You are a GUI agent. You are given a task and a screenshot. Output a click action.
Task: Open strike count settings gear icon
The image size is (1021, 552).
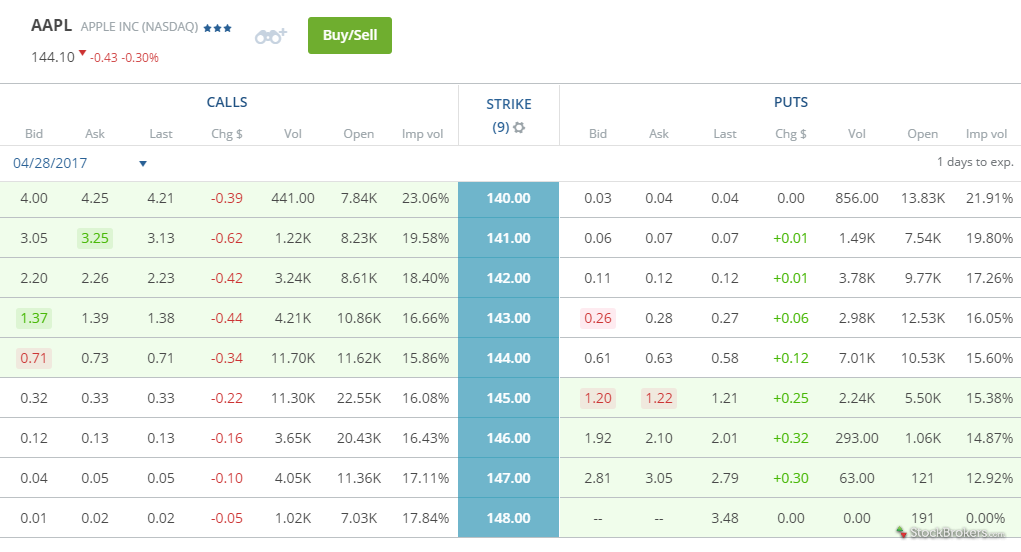coord(519,128)
